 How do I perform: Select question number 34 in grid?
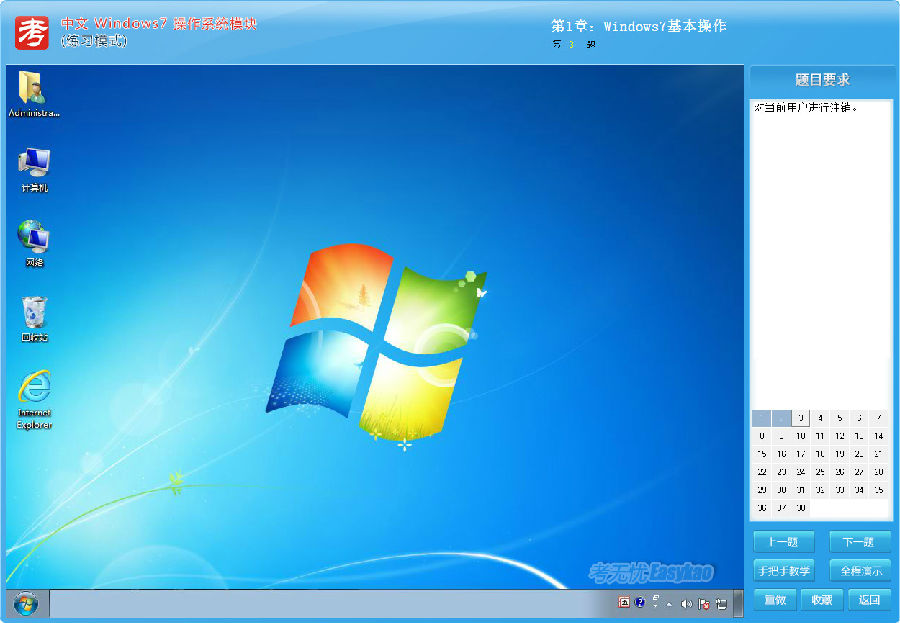[x=859, y=490]
